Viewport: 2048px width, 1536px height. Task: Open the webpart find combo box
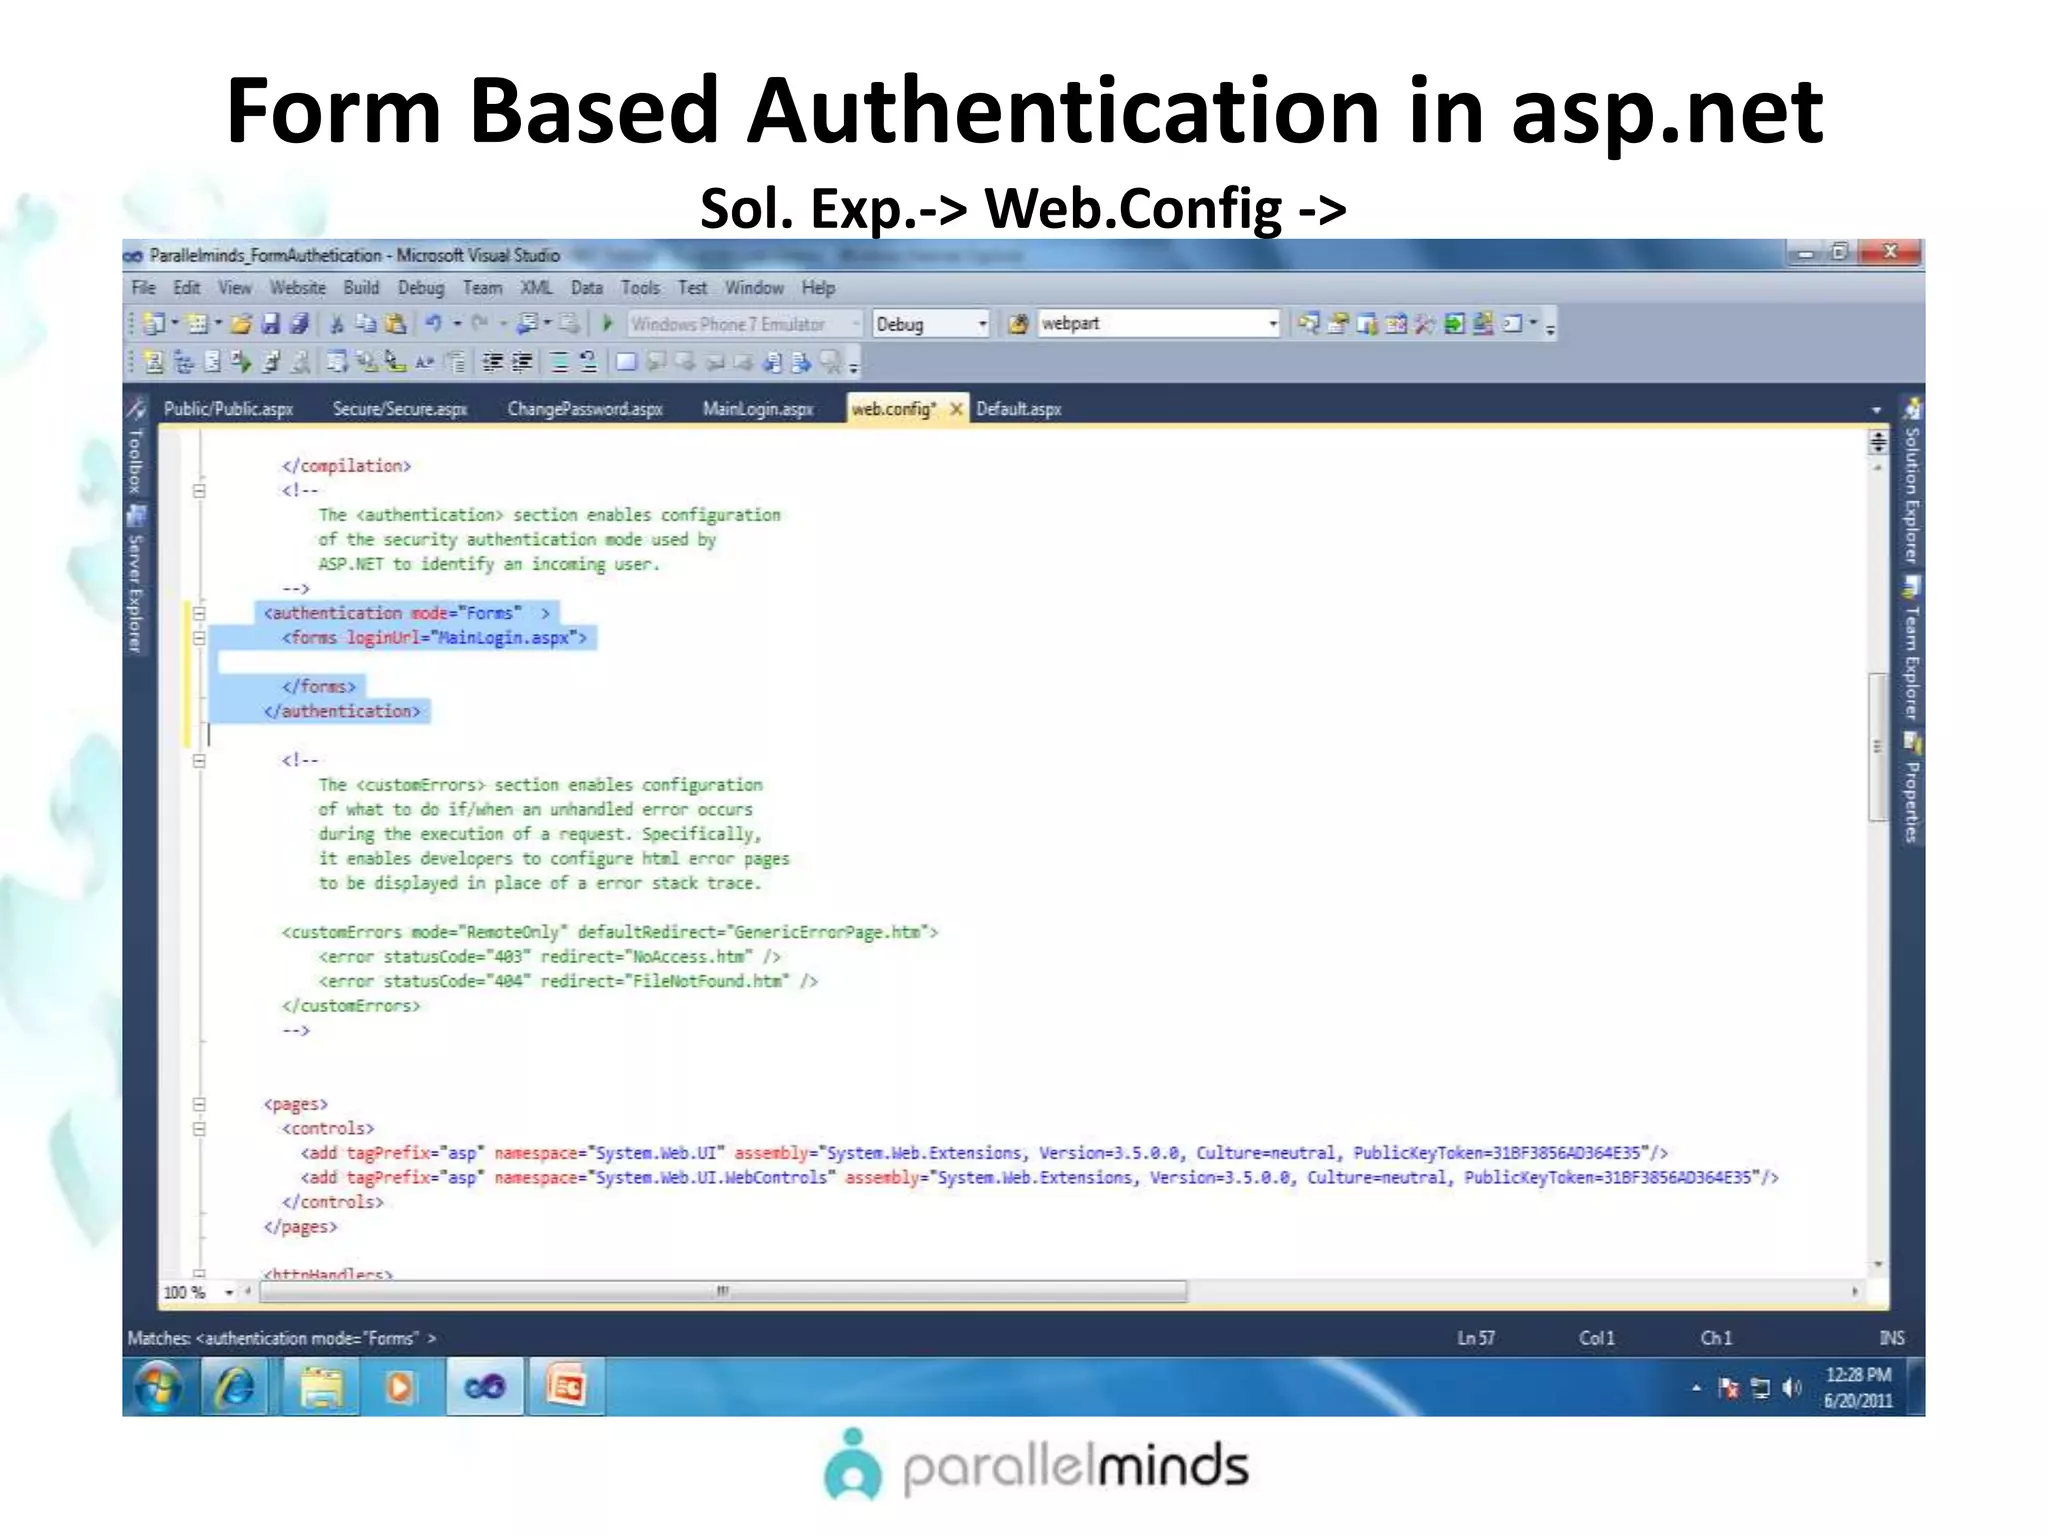[x=1272, y=324]
